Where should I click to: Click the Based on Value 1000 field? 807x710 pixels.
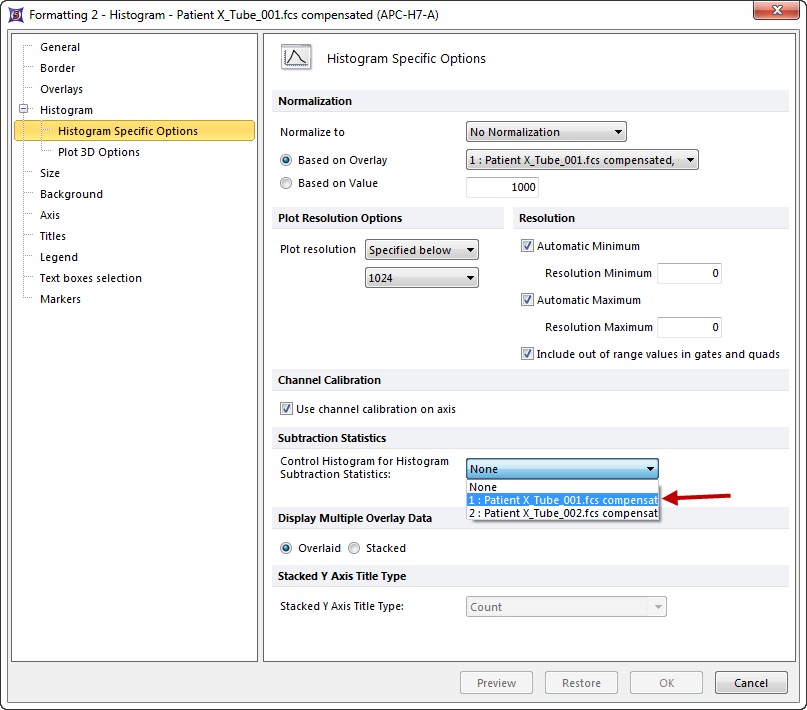[x=502, y=187]
